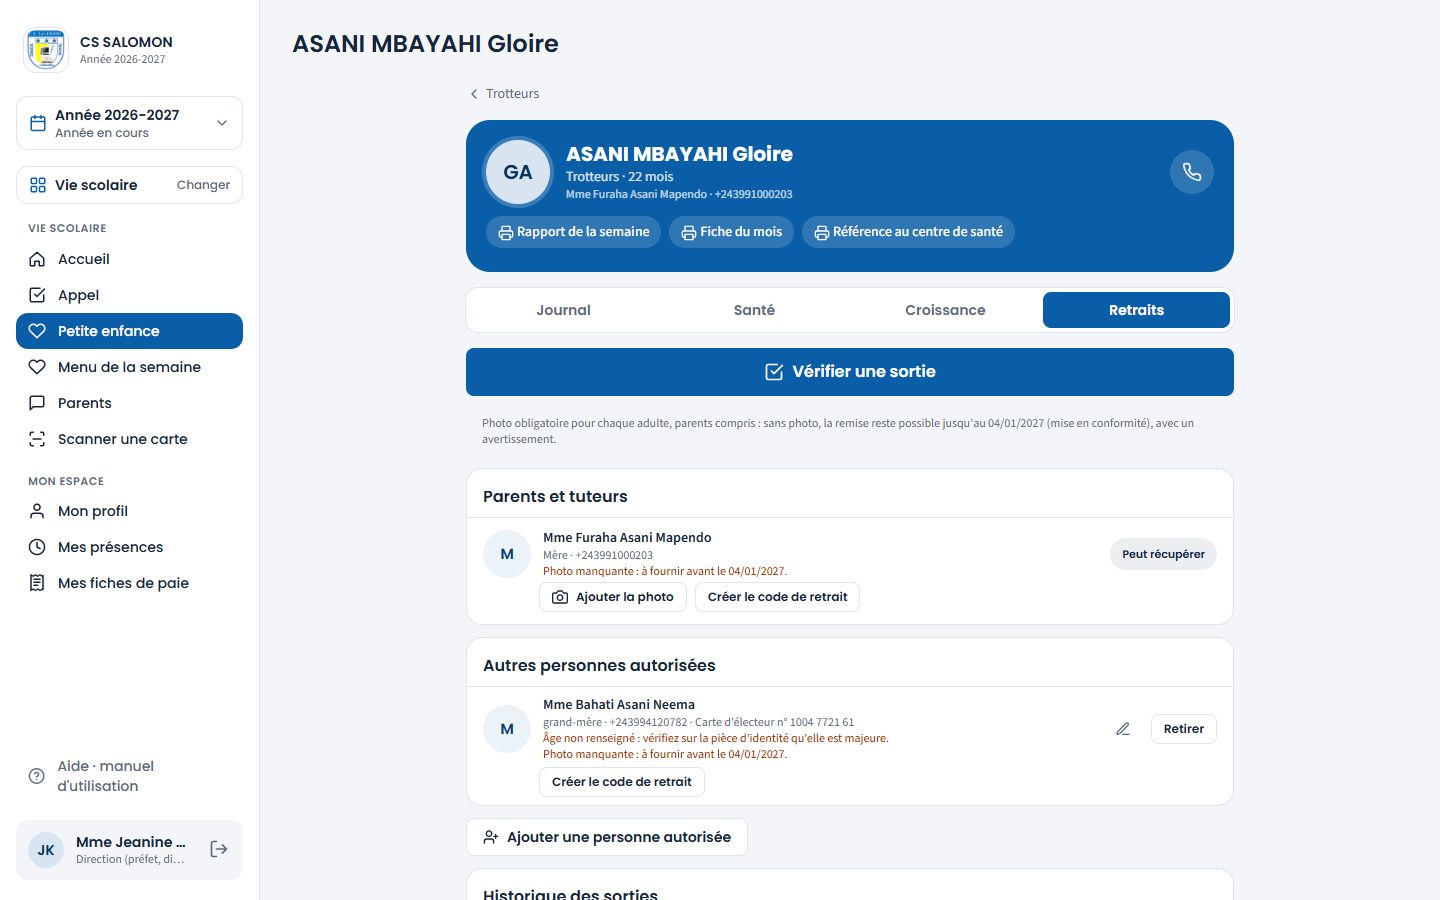This screenshot has width=1440, height=900.
Task: Click Ajouter une personne autorisée
Action: point(607,837)
